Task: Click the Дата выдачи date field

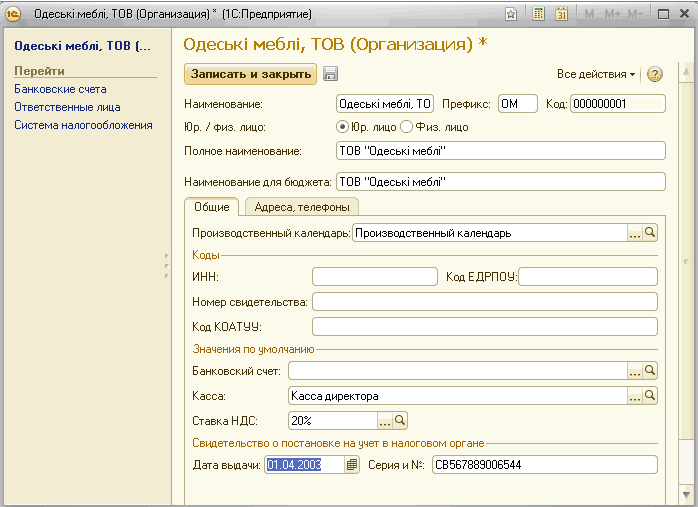Action: pyautogui.click(x=304, y=465)
